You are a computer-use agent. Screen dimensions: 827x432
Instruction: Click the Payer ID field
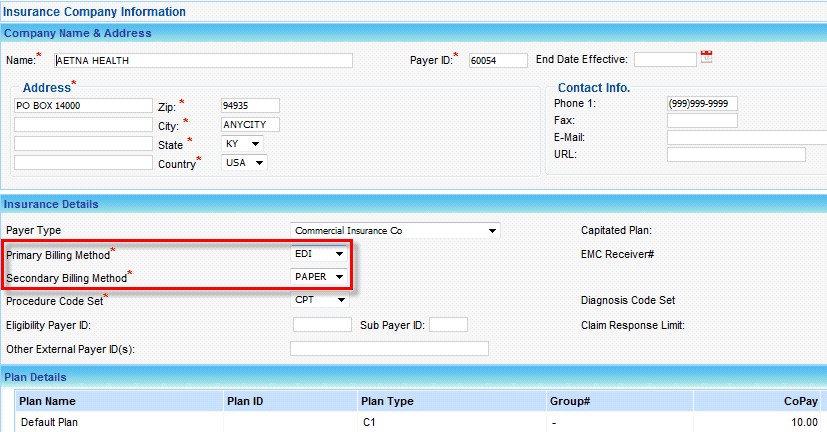(x=498, y=60)
